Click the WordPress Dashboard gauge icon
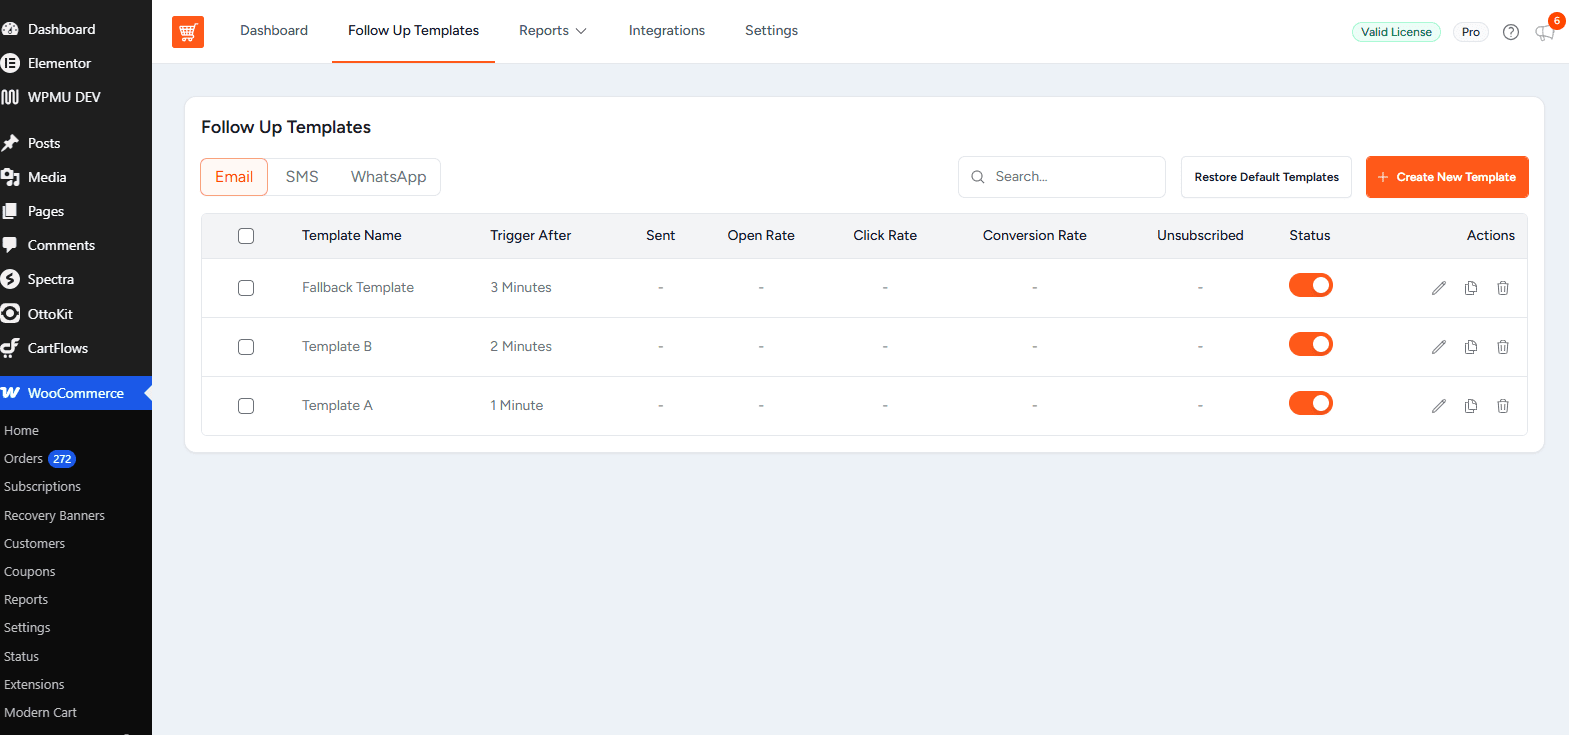The width and height of the screenshot is (1569, 735). [10, 29]
